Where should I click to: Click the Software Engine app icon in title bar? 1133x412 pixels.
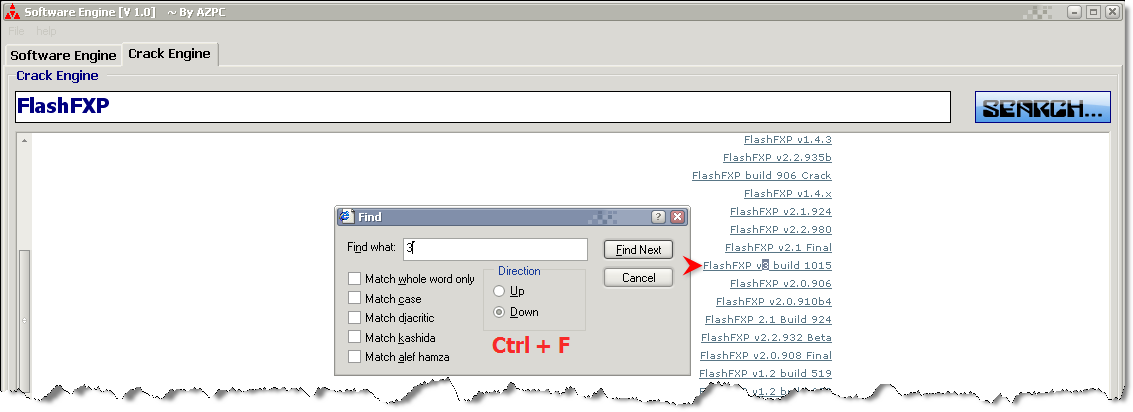(x=11, y=12)
